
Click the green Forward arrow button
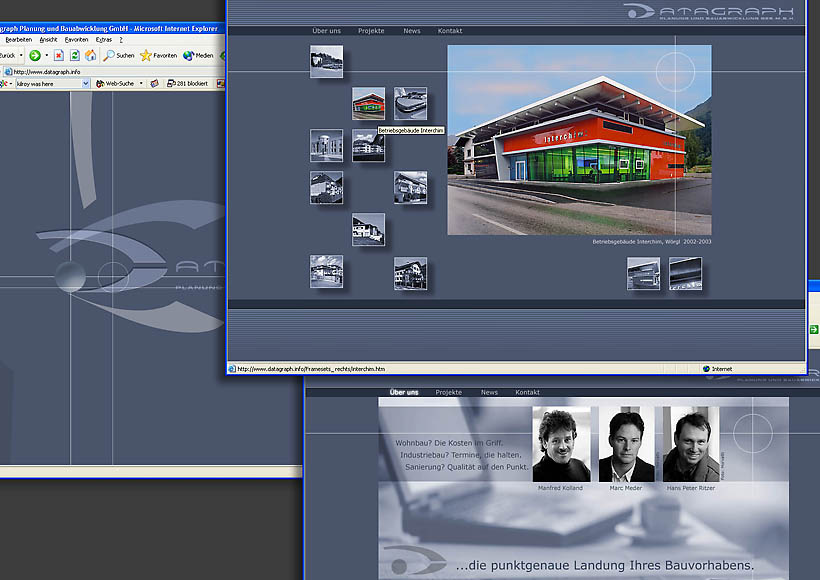[x=35, y=55]
